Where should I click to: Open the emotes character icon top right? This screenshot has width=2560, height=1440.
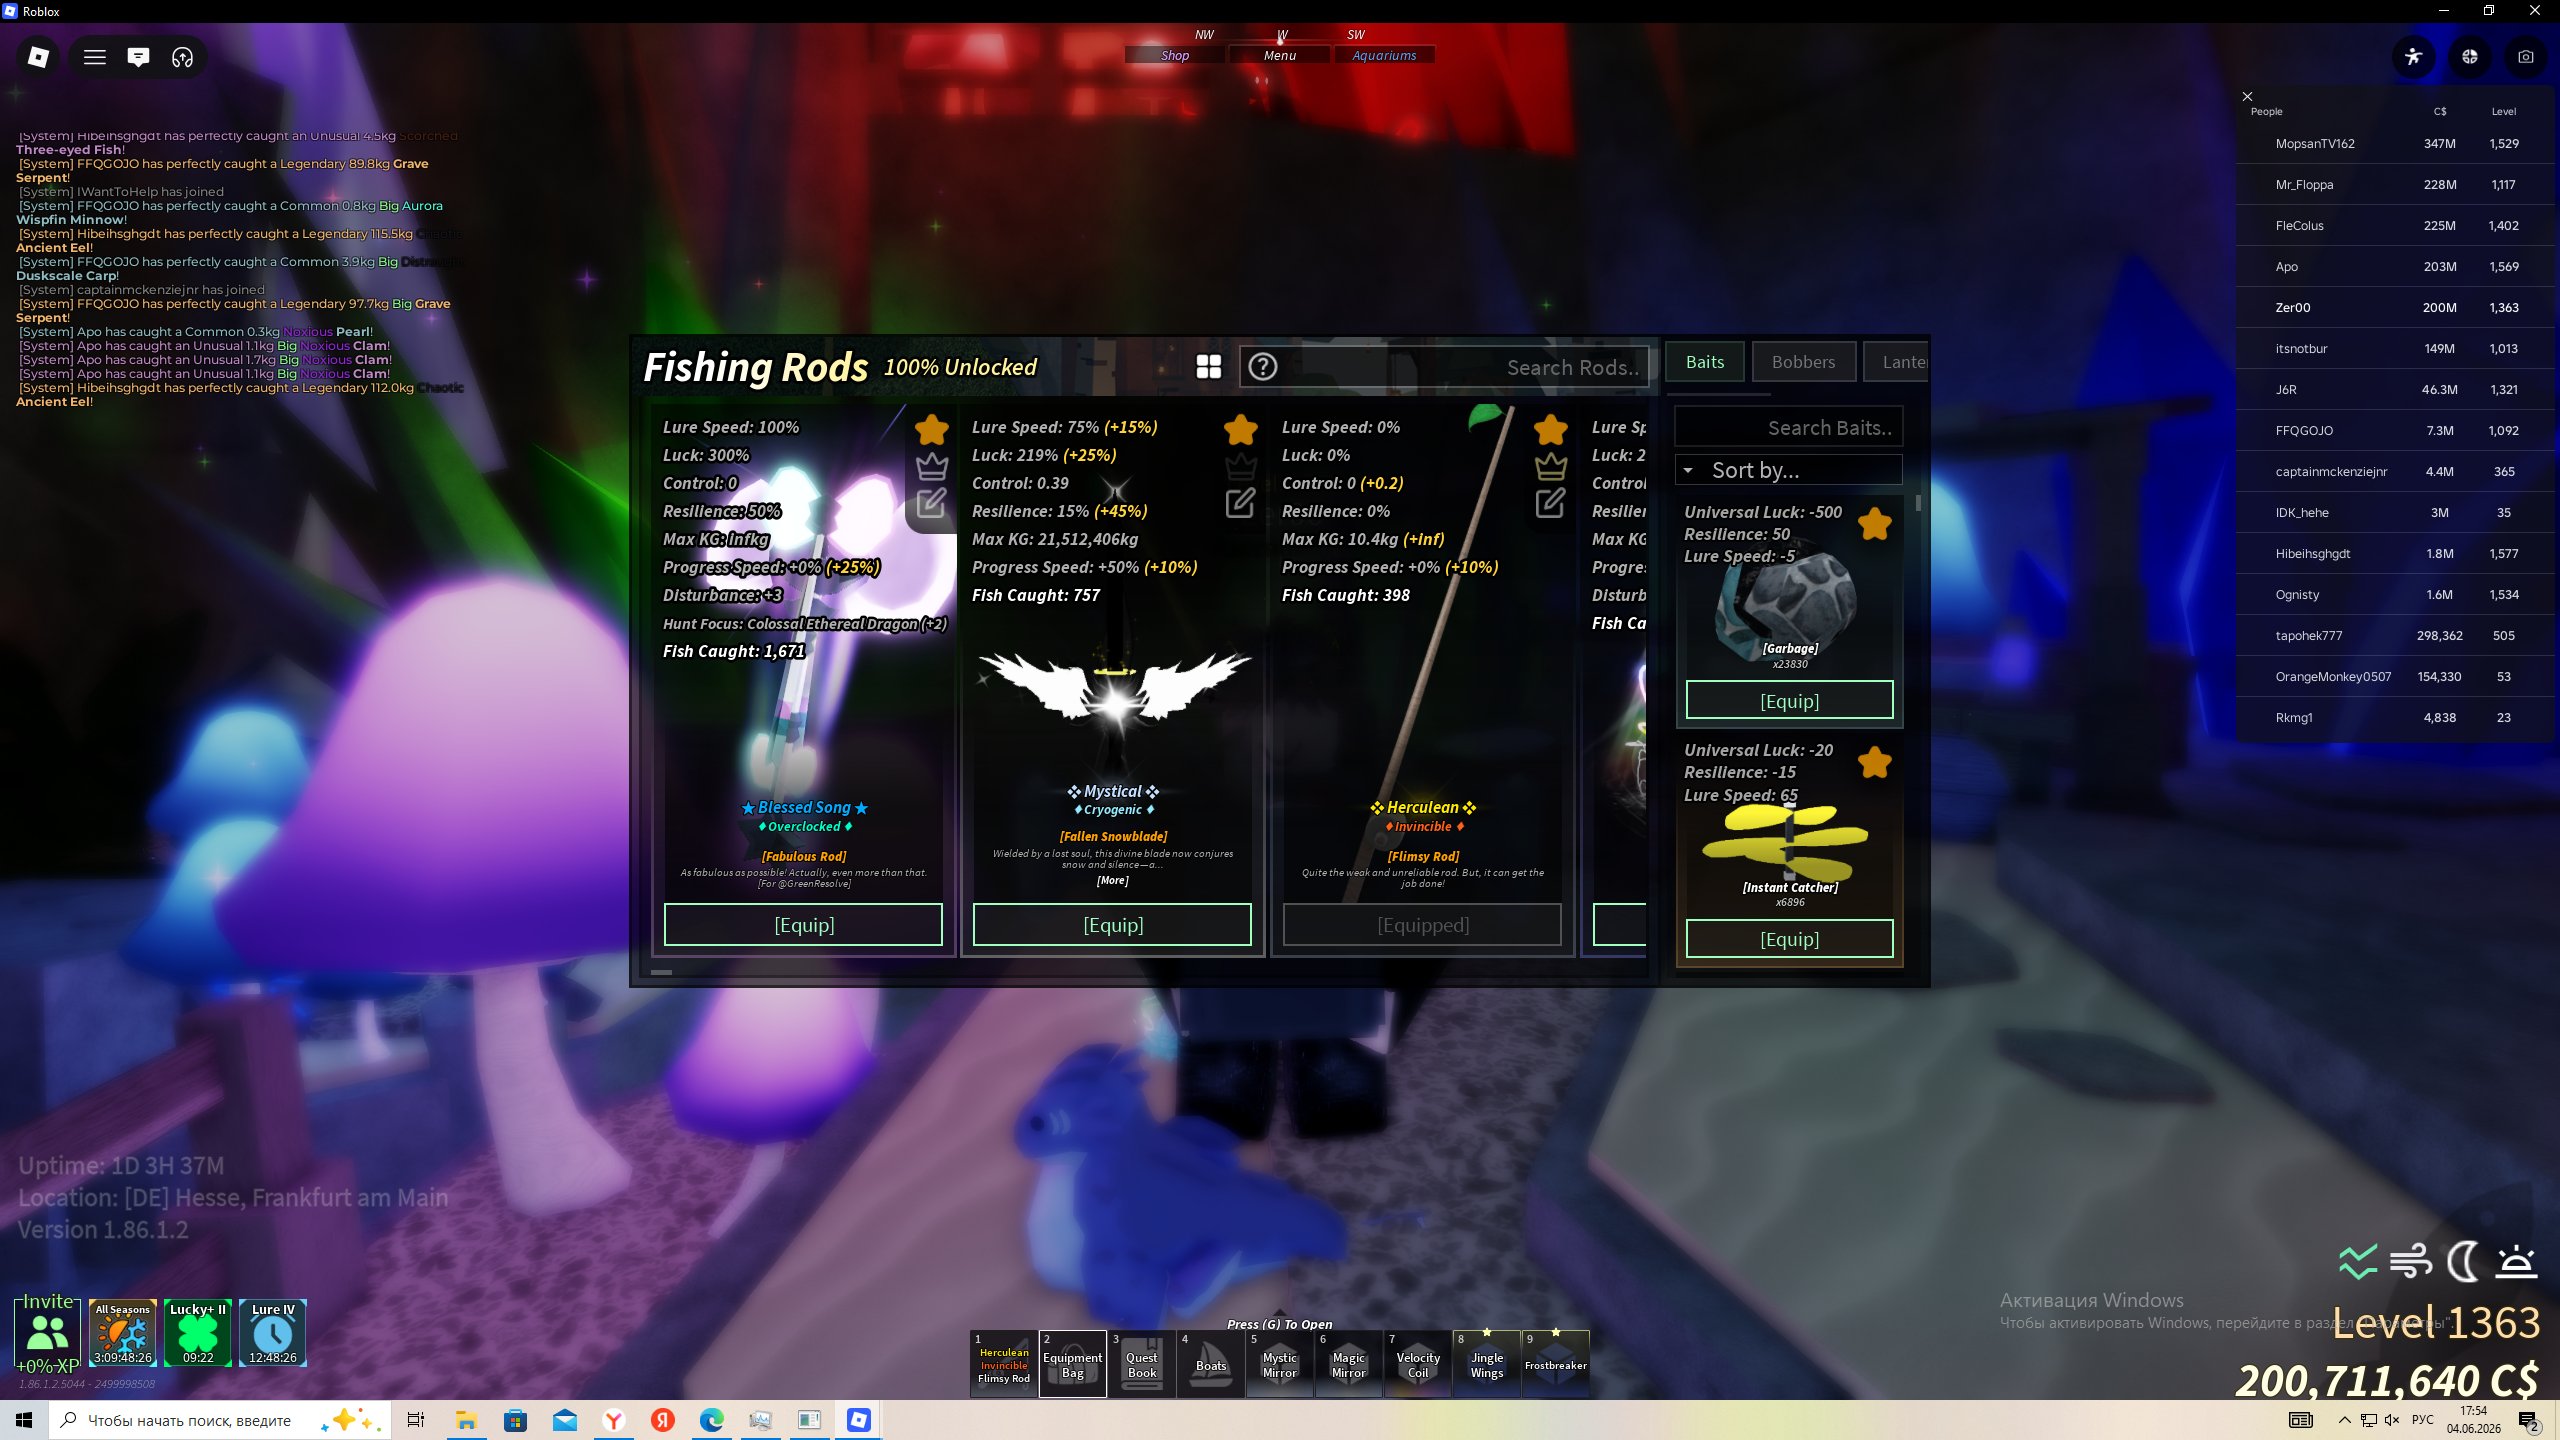tap(2414, 57)
